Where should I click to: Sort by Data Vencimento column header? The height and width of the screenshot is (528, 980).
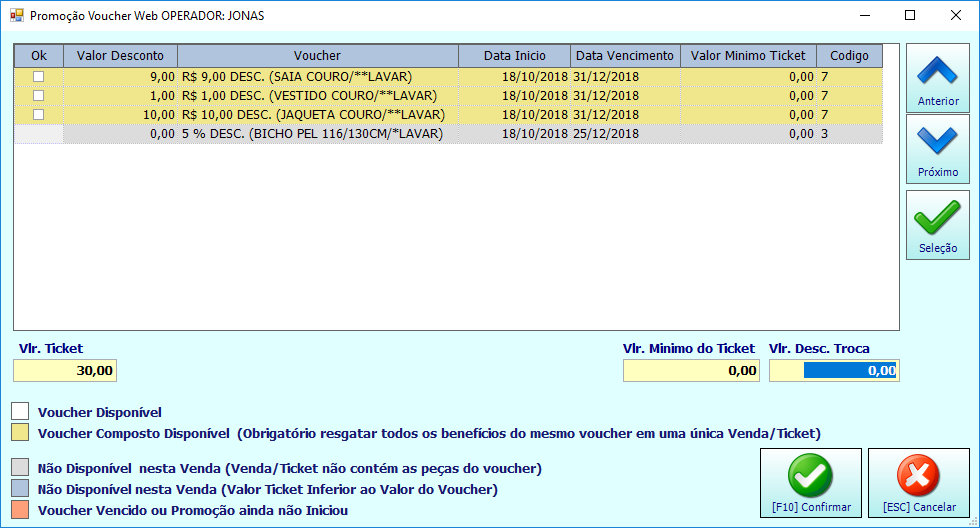coord(625,56)
